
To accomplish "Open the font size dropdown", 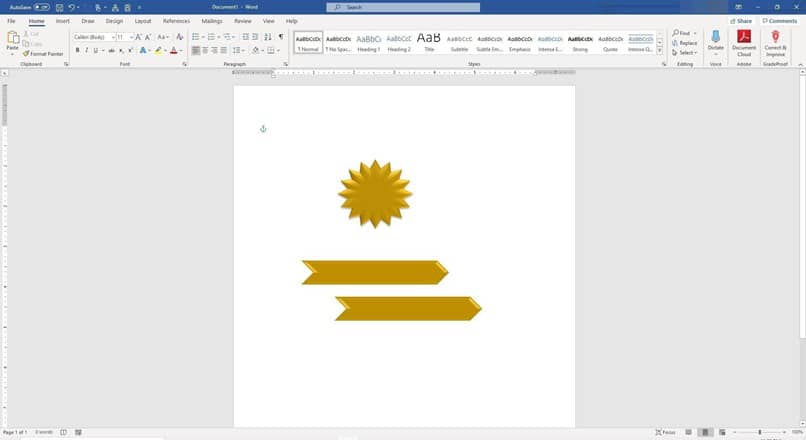I will [x=132, y=37].
